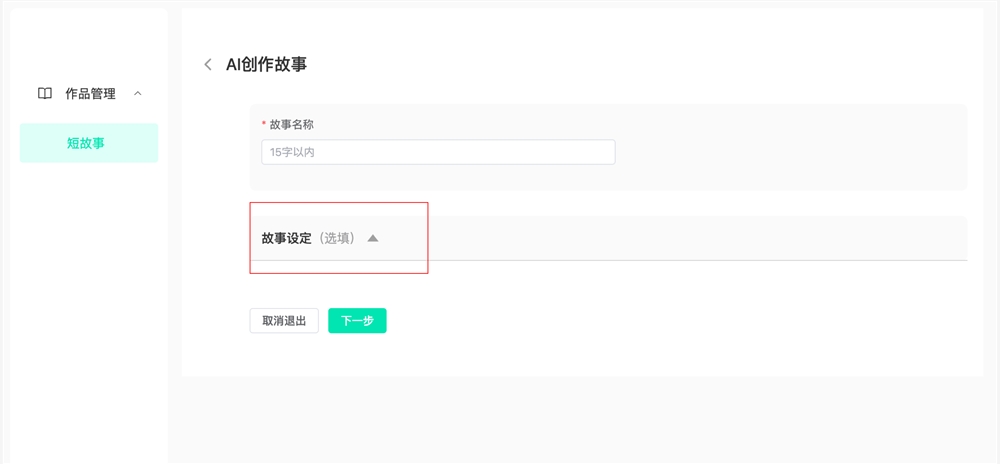The width and height of the screenshot is (1000, 464).
Task: Click the 15字以内 placeholder text
Action: 292,153
